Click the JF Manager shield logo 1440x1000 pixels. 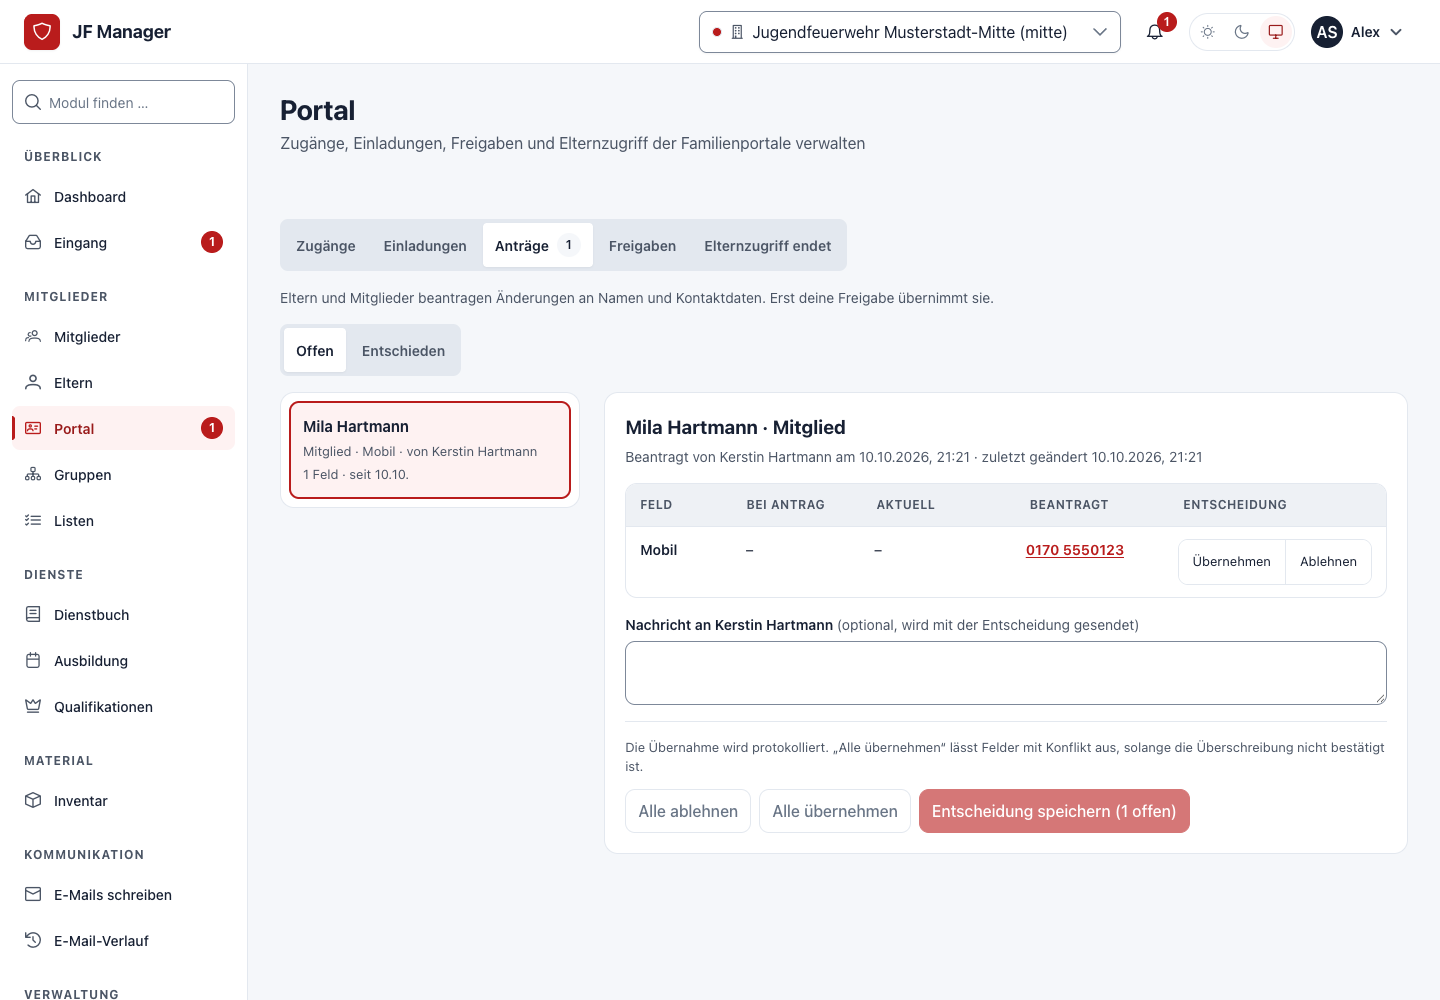[x=42, y=32]
